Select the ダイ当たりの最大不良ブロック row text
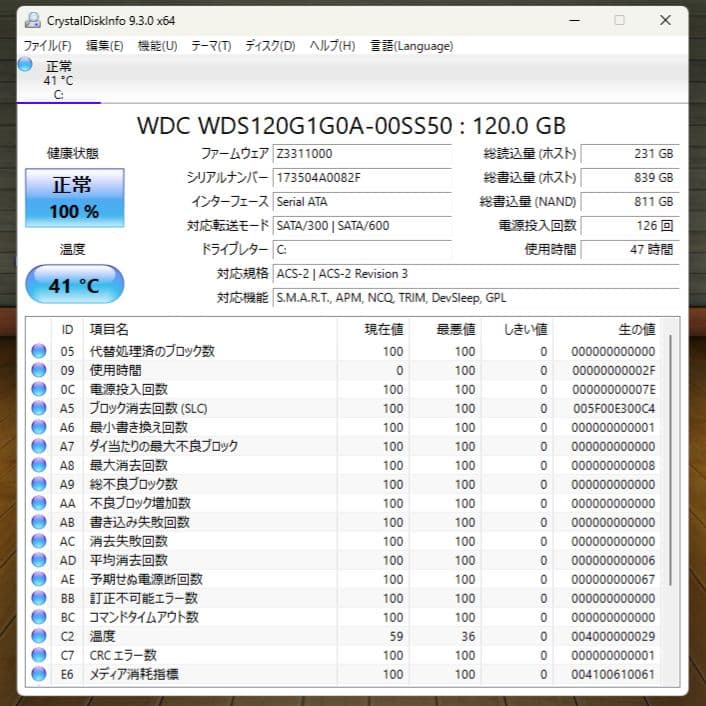This screenshot has height=706, width=706. (x=163, y=446)
